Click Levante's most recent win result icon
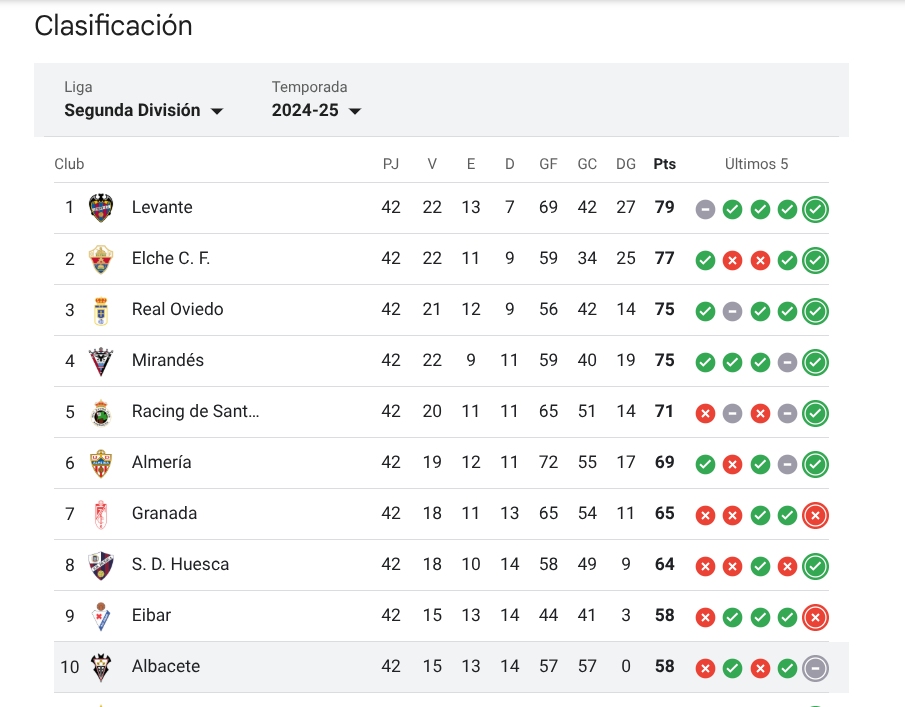The image size is (905, 707). [815, 209]
